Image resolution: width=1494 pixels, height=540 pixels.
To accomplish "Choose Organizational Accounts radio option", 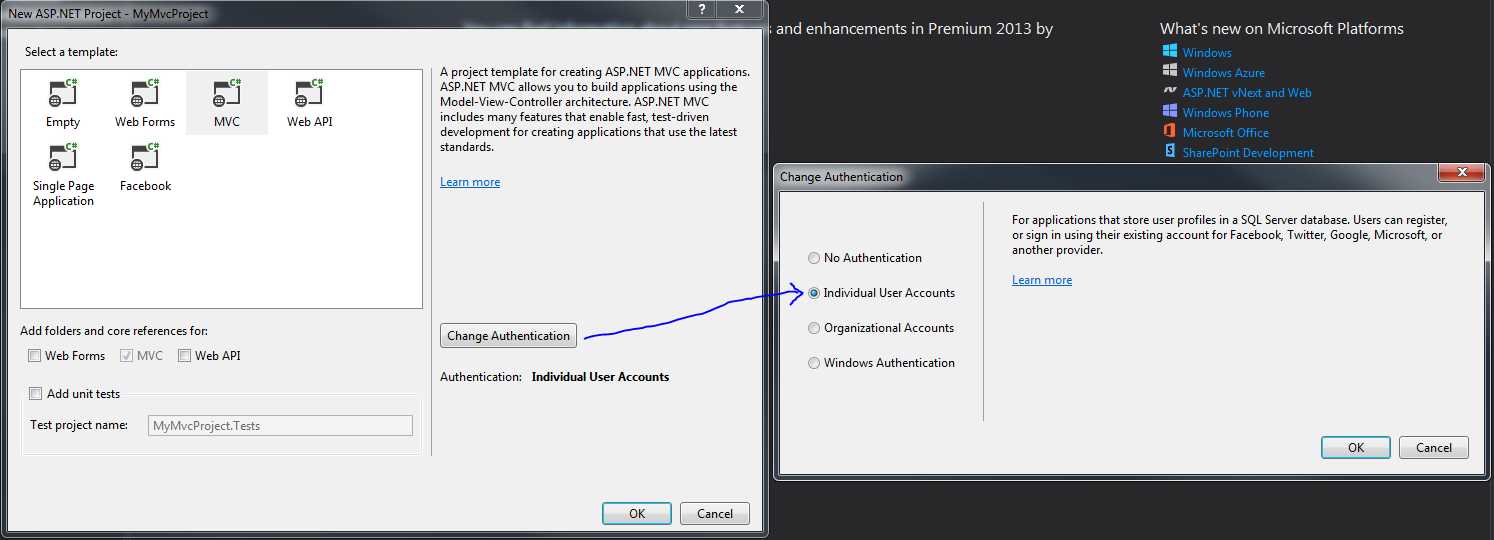I will (814, 328).
